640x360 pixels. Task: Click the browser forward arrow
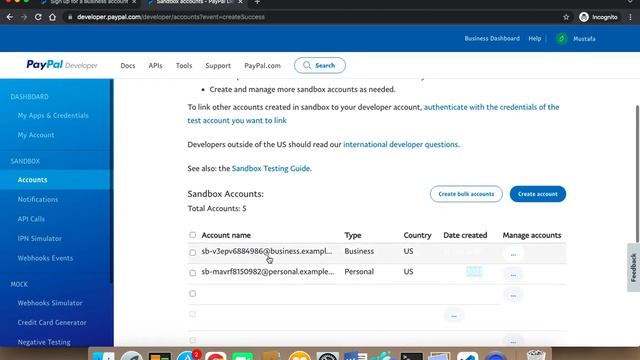pyautogui.click(x=24, y=17)
